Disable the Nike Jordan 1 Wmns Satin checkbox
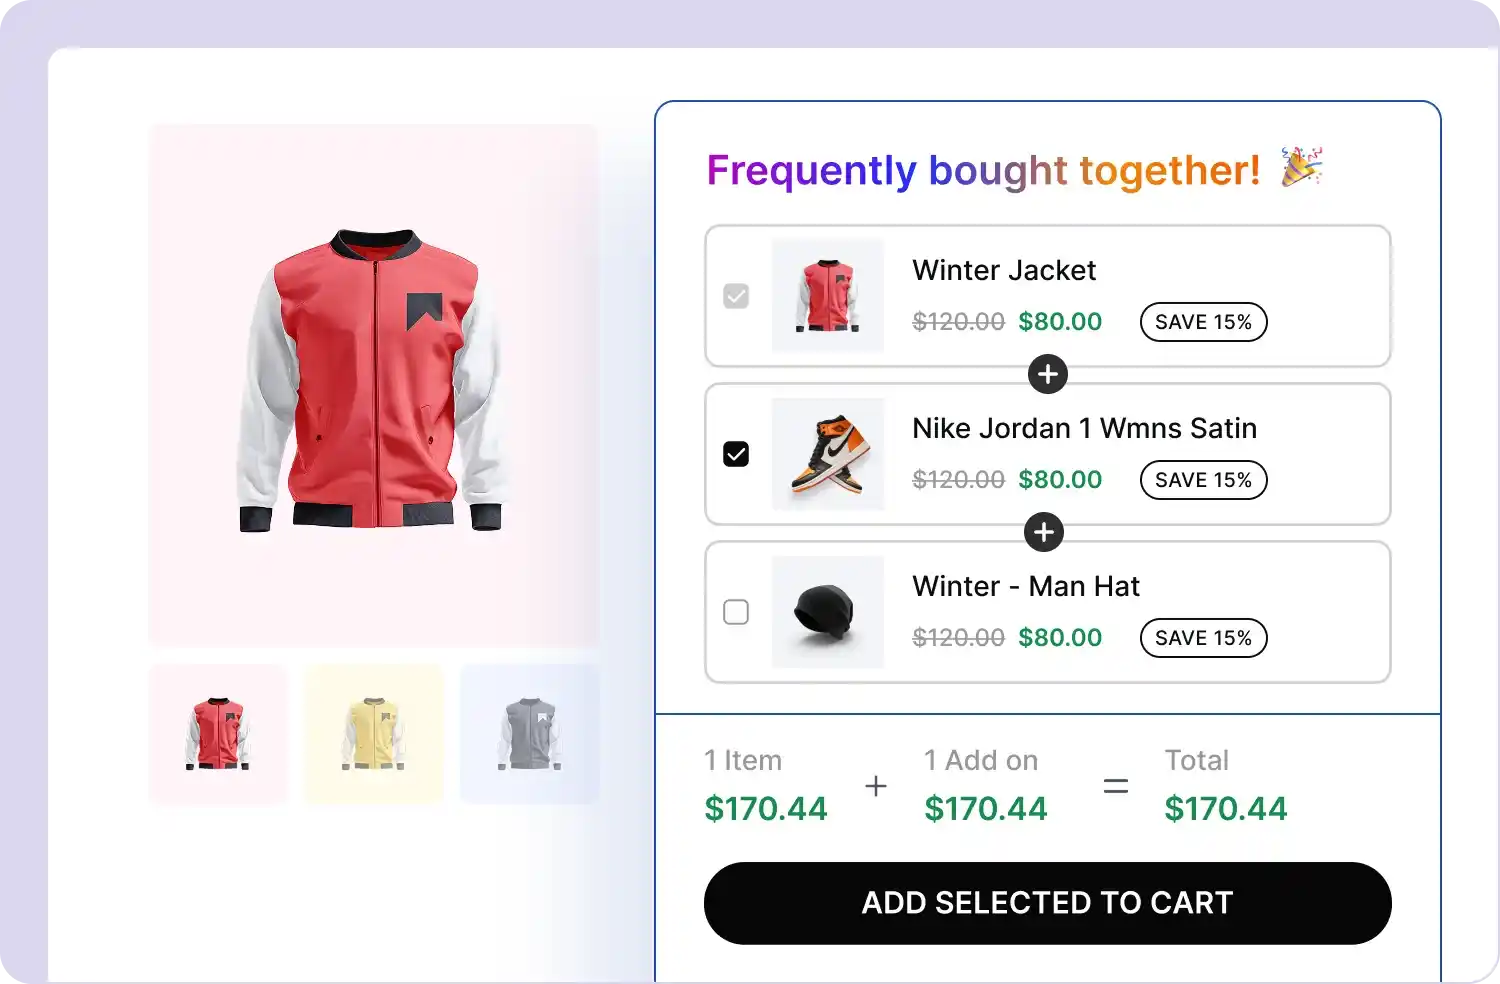The width and height of the screenshot is (1500, 984). 736,454
